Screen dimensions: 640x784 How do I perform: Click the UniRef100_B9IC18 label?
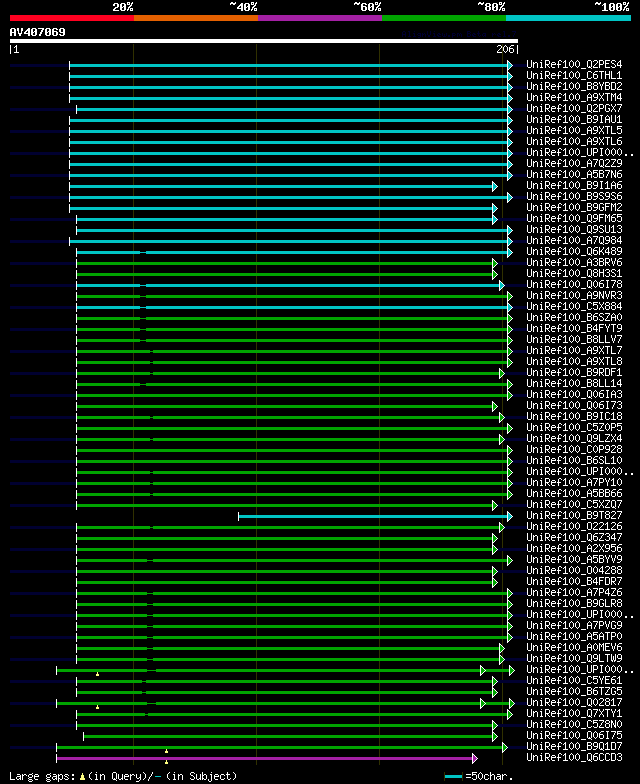(x=574, y=416)
